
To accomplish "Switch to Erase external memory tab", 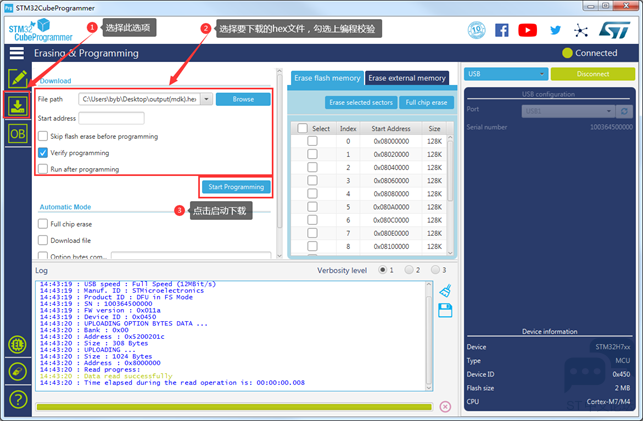I will pyautogui.click(x=407, y=78).
